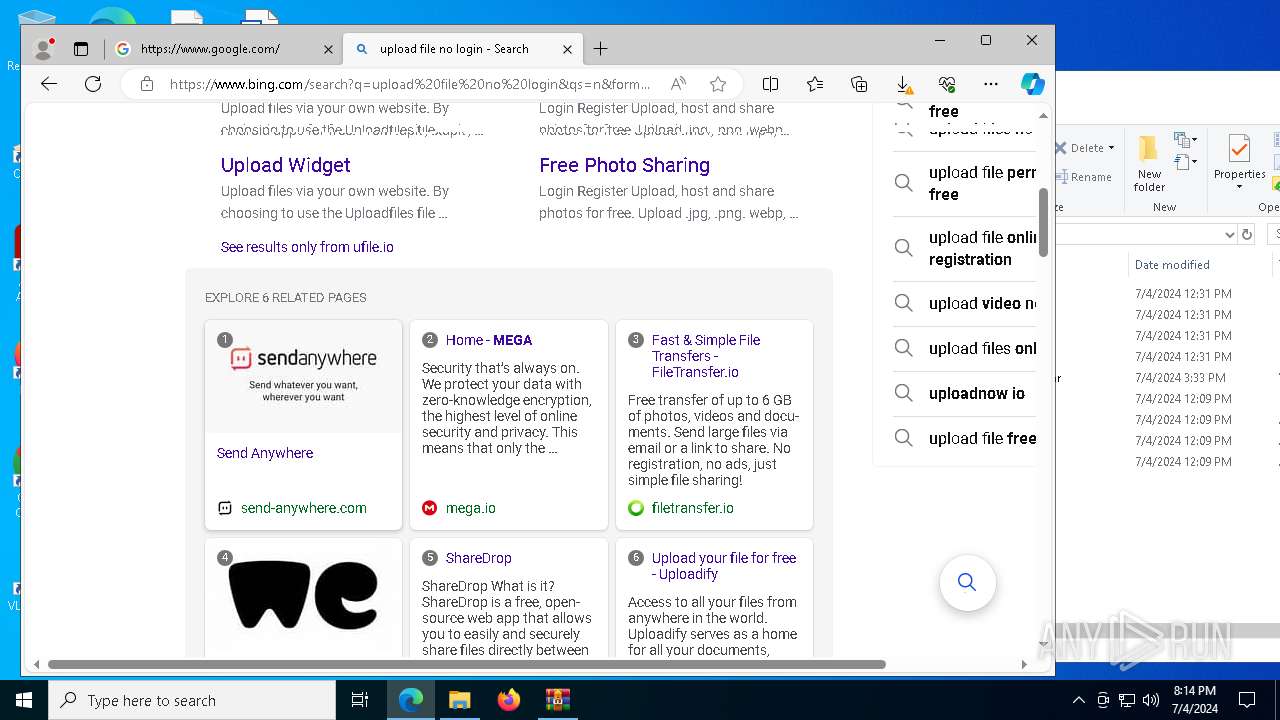Image resolution: width=1280 pixels, height=720 pixels.
Task: Open the WeTransfer logo card
Action: 303,596
